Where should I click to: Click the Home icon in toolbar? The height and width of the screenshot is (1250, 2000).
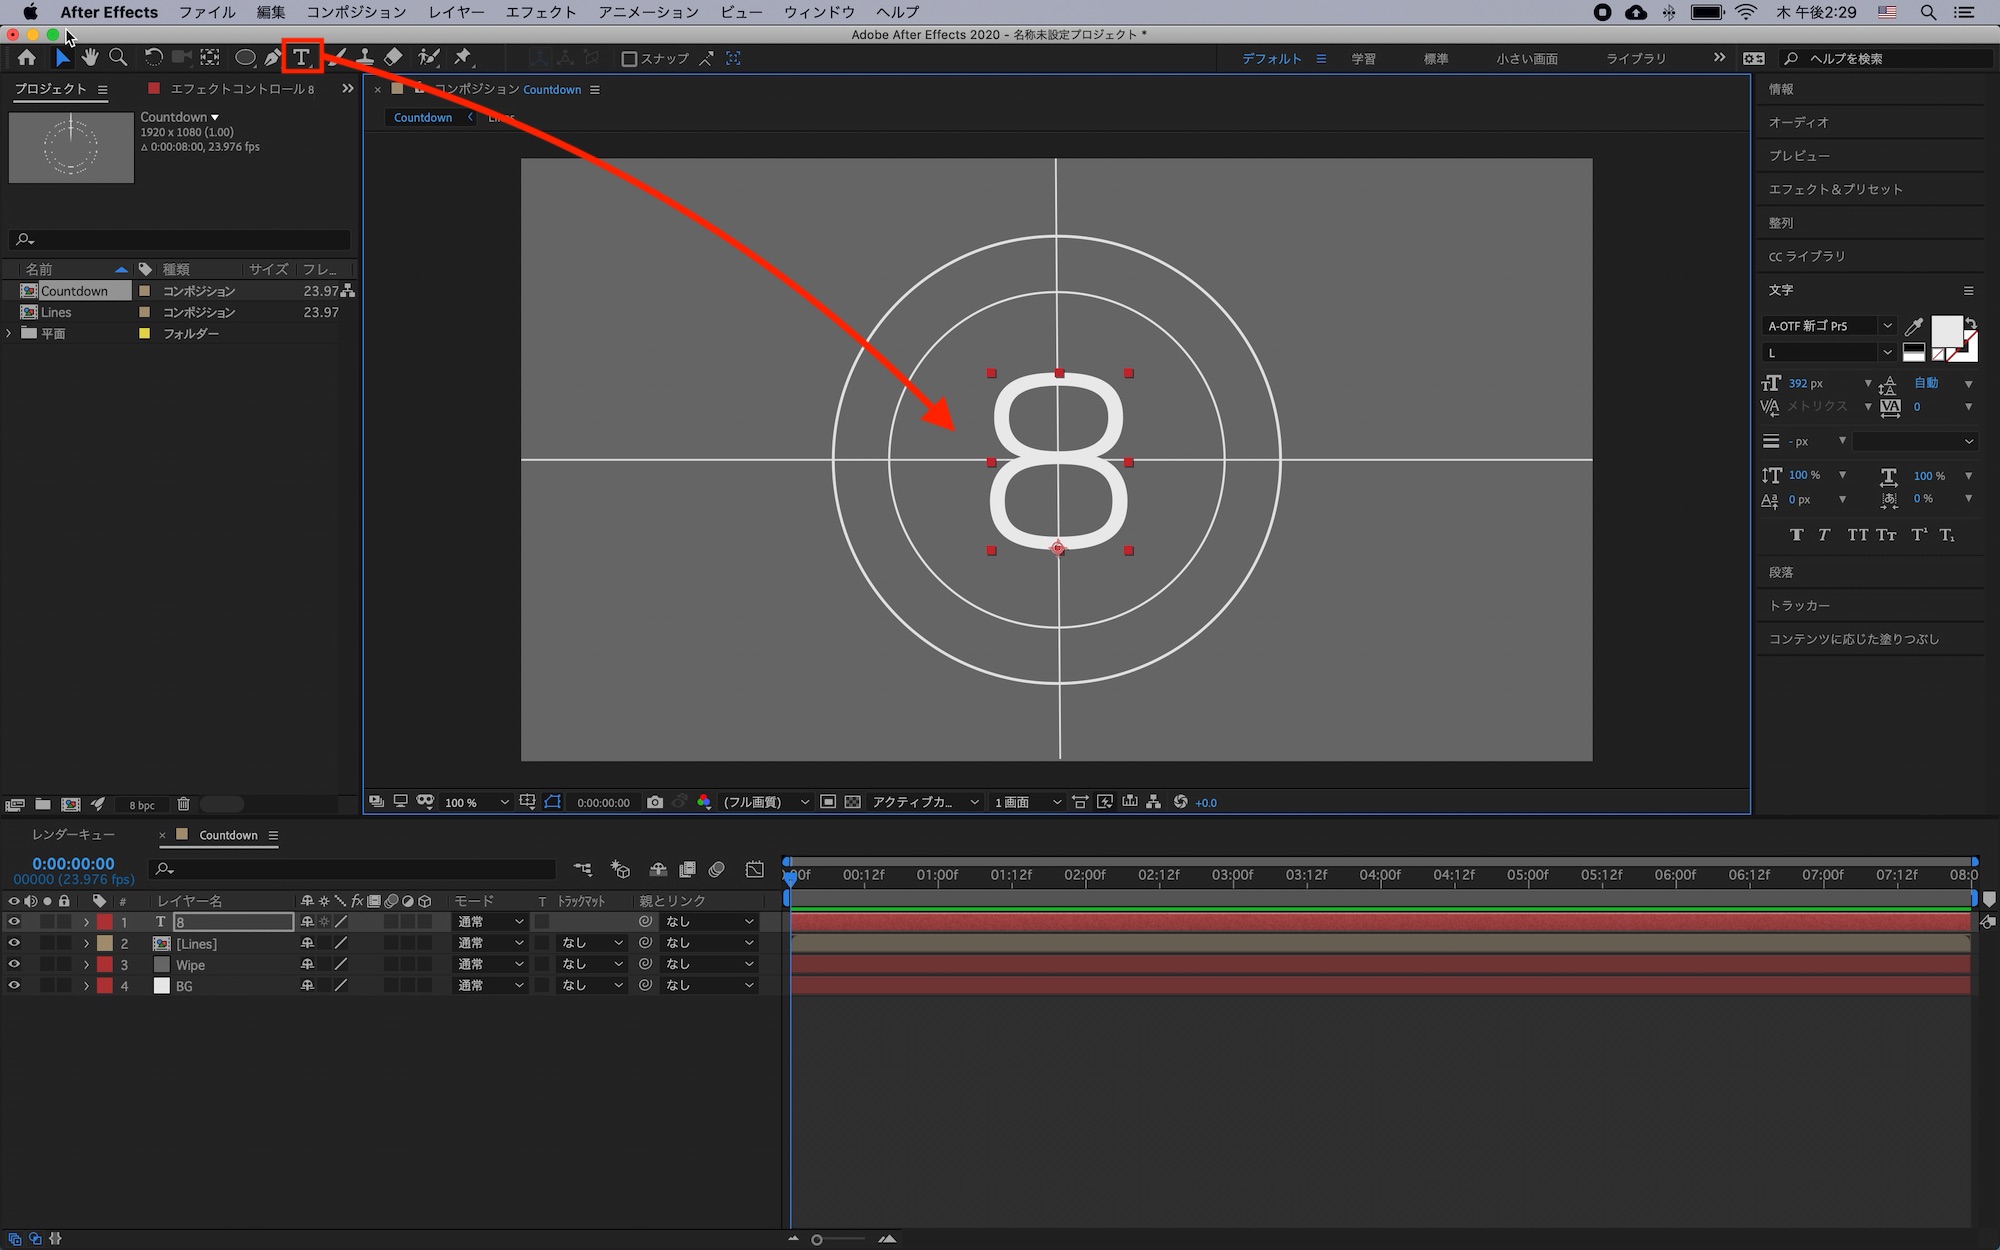tap(27, 58)
